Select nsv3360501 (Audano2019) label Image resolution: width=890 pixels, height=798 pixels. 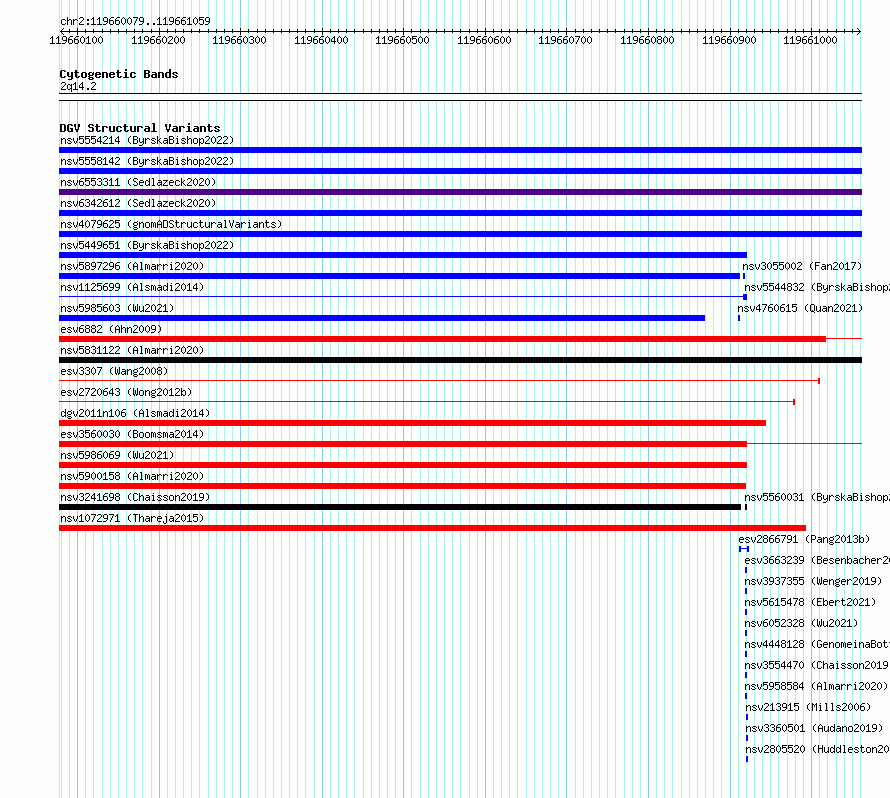coord(814,728)
